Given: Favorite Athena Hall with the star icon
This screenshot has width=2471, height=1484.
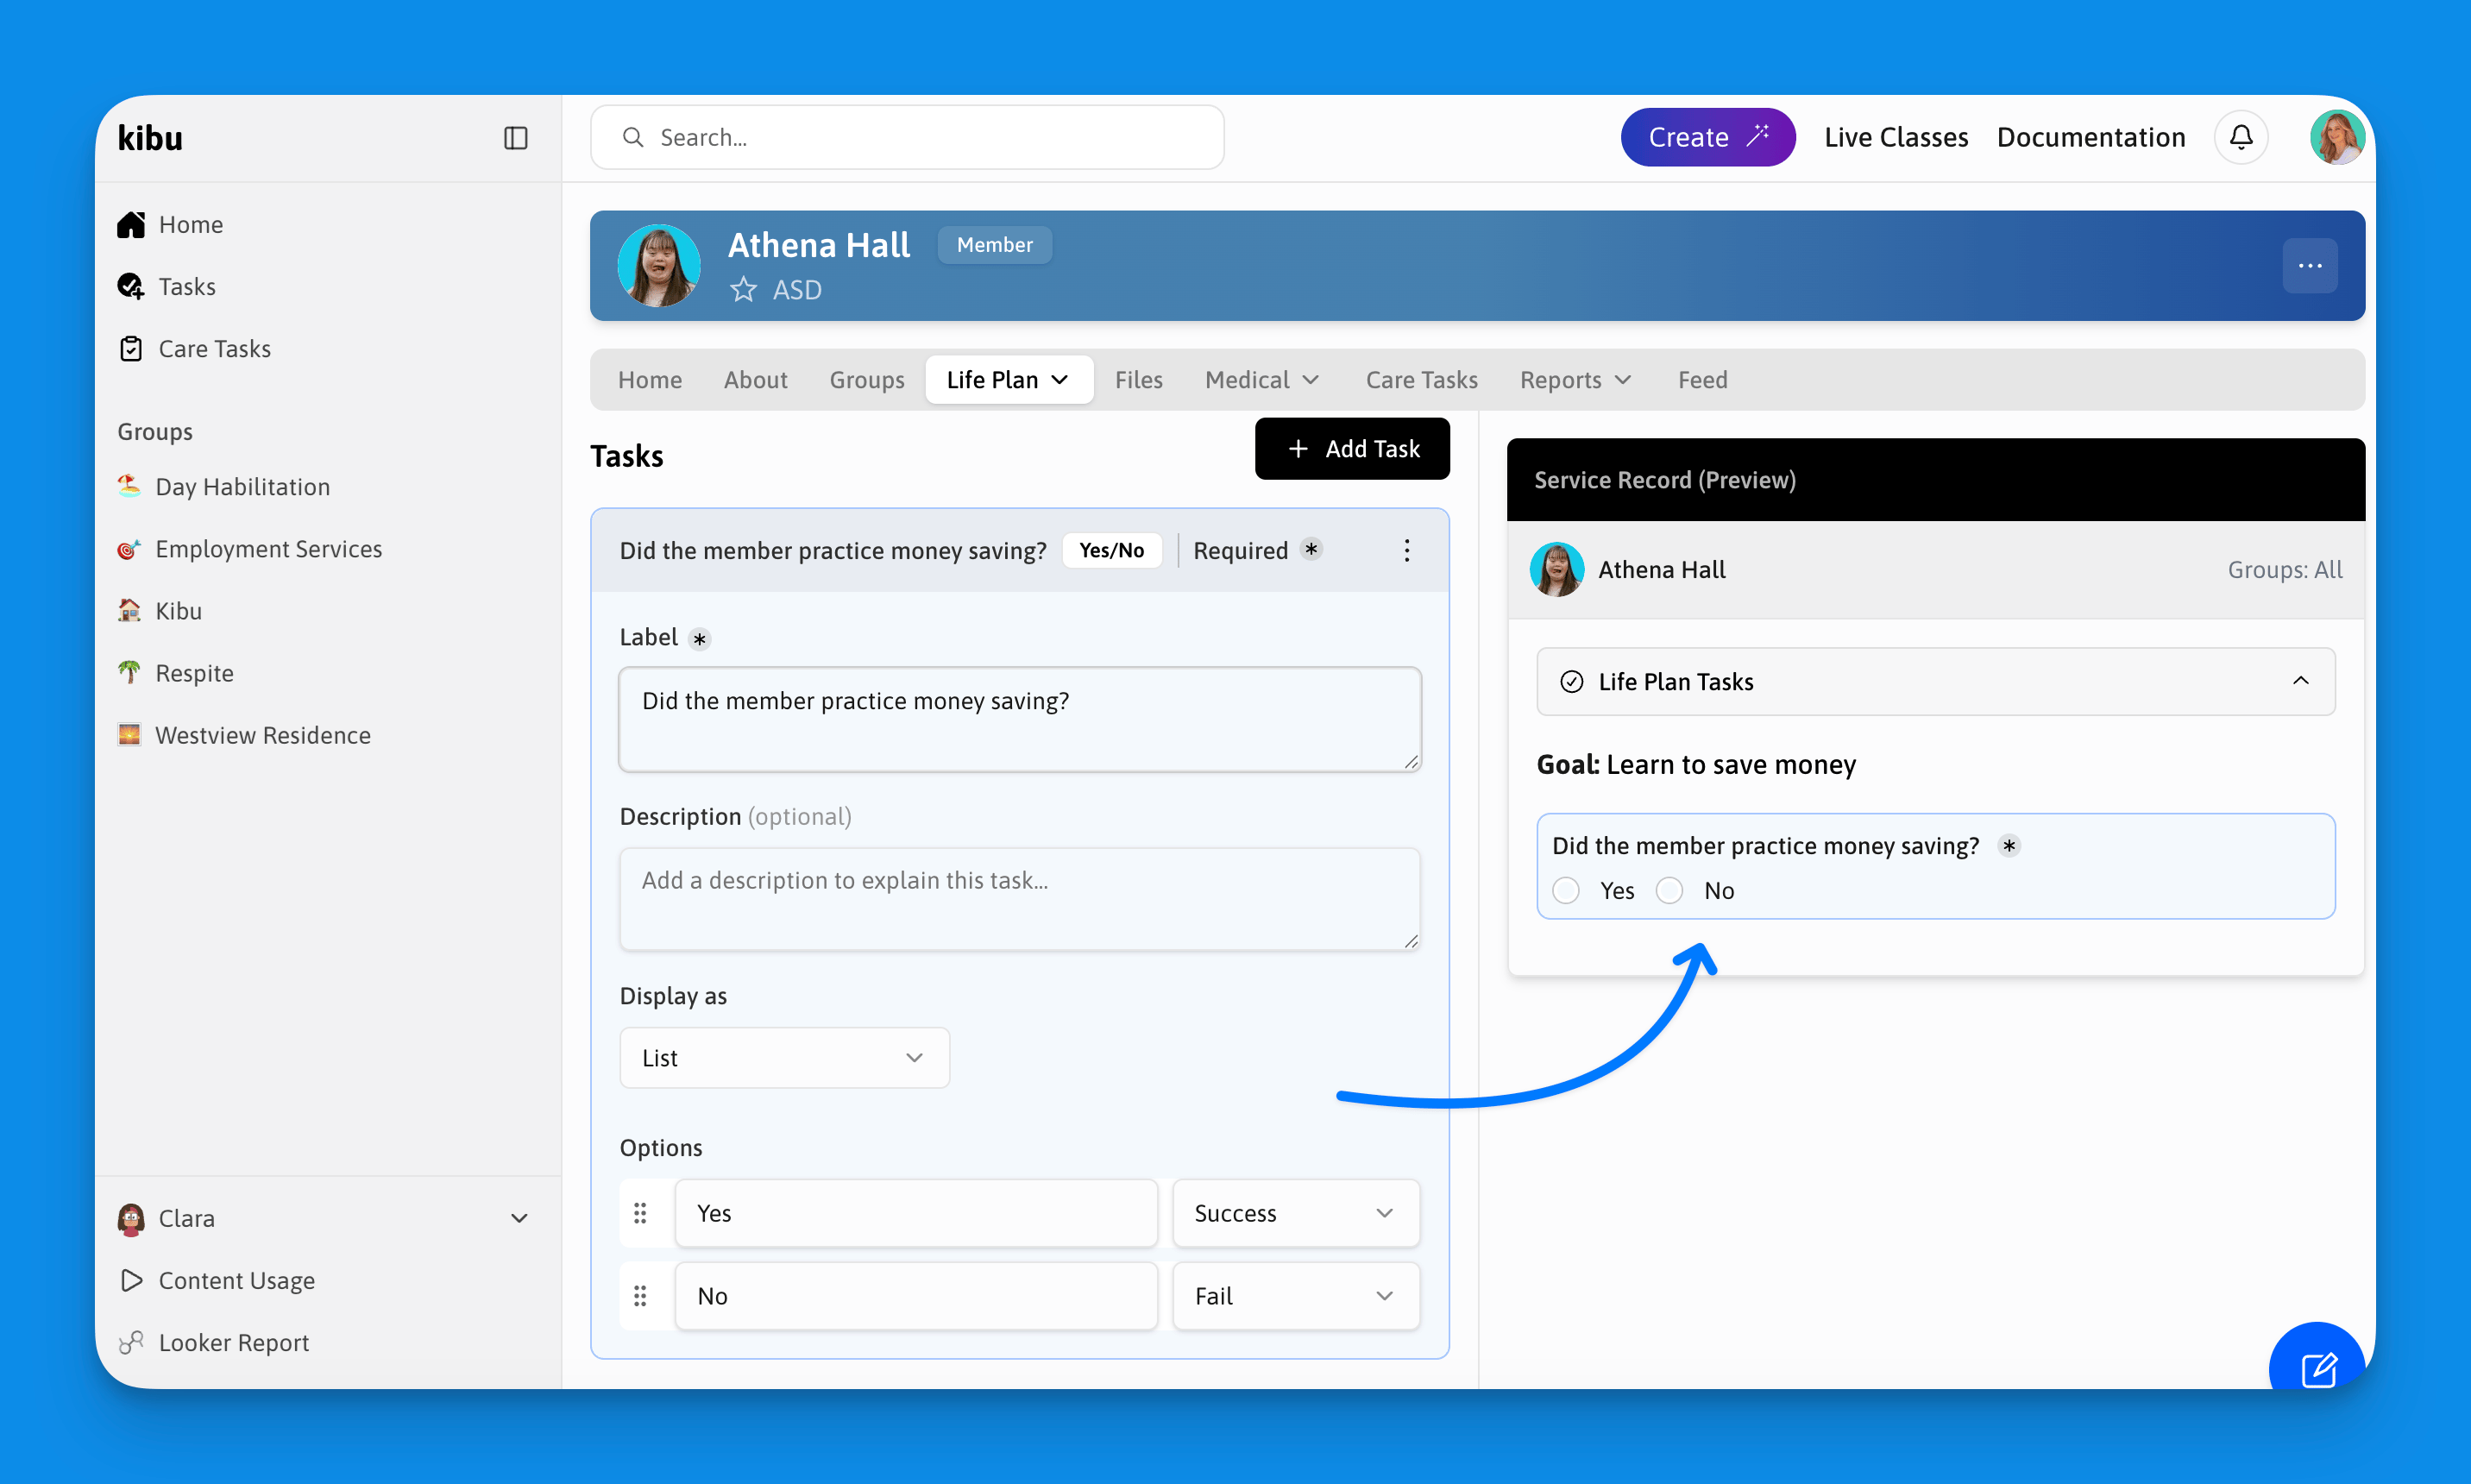Looking at the screenshot, I should point(743,290).
